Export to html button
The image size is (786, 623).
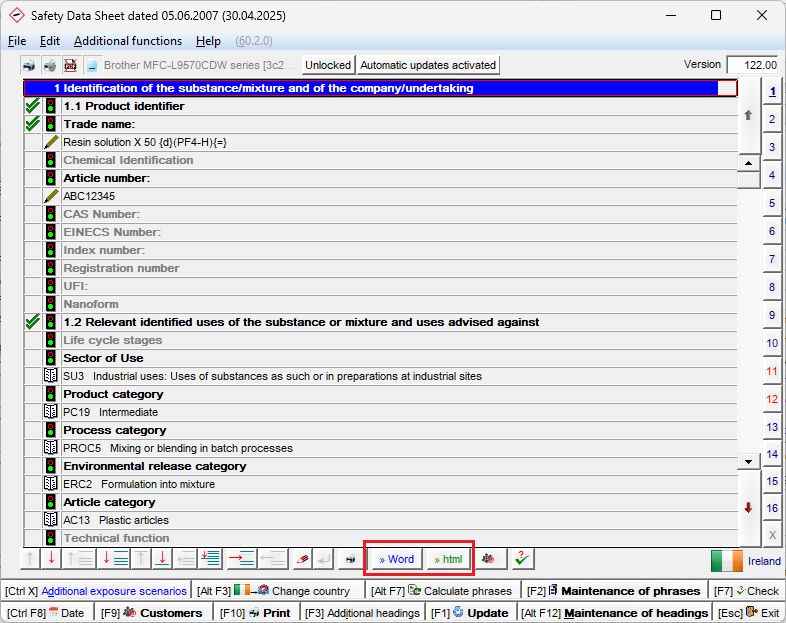[448, 559]
